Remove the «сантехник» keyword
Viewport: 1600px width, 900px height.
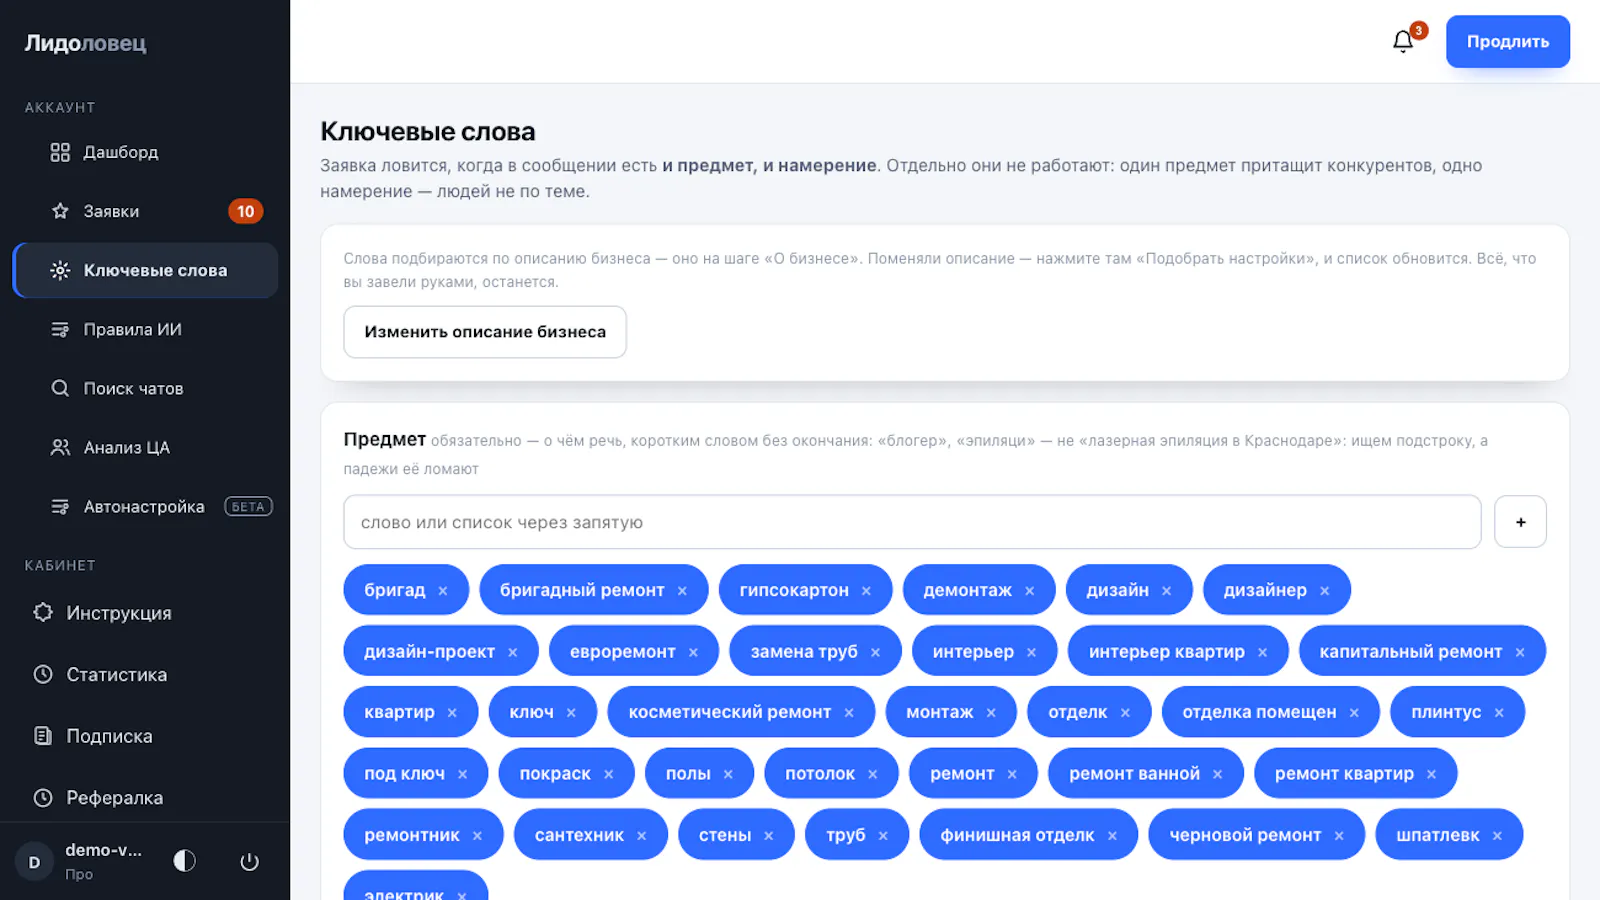click(x=641, y=836)
